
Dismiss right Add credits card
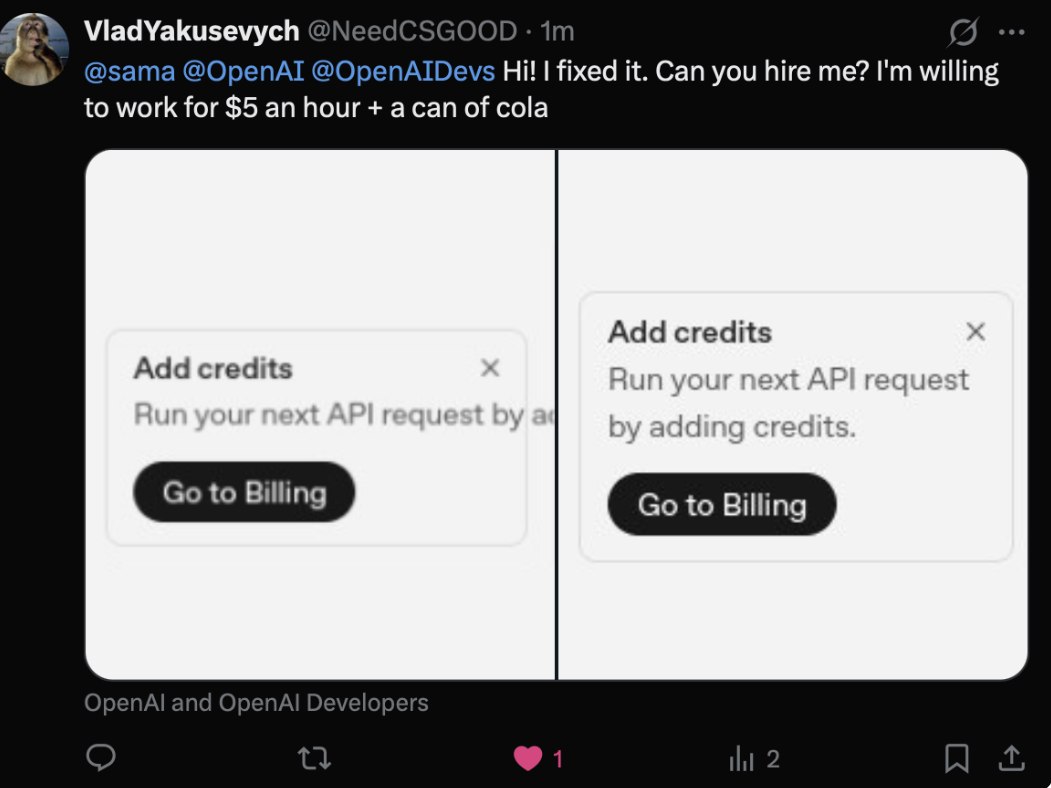(x=976, y=331)
